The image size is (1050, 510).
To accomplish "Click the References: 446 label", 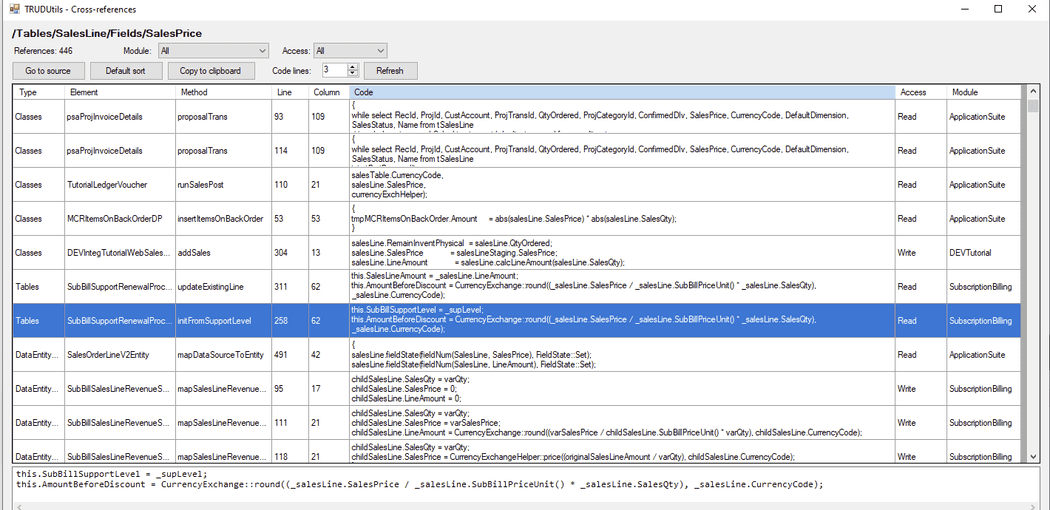I will click(x=43, y=51).
